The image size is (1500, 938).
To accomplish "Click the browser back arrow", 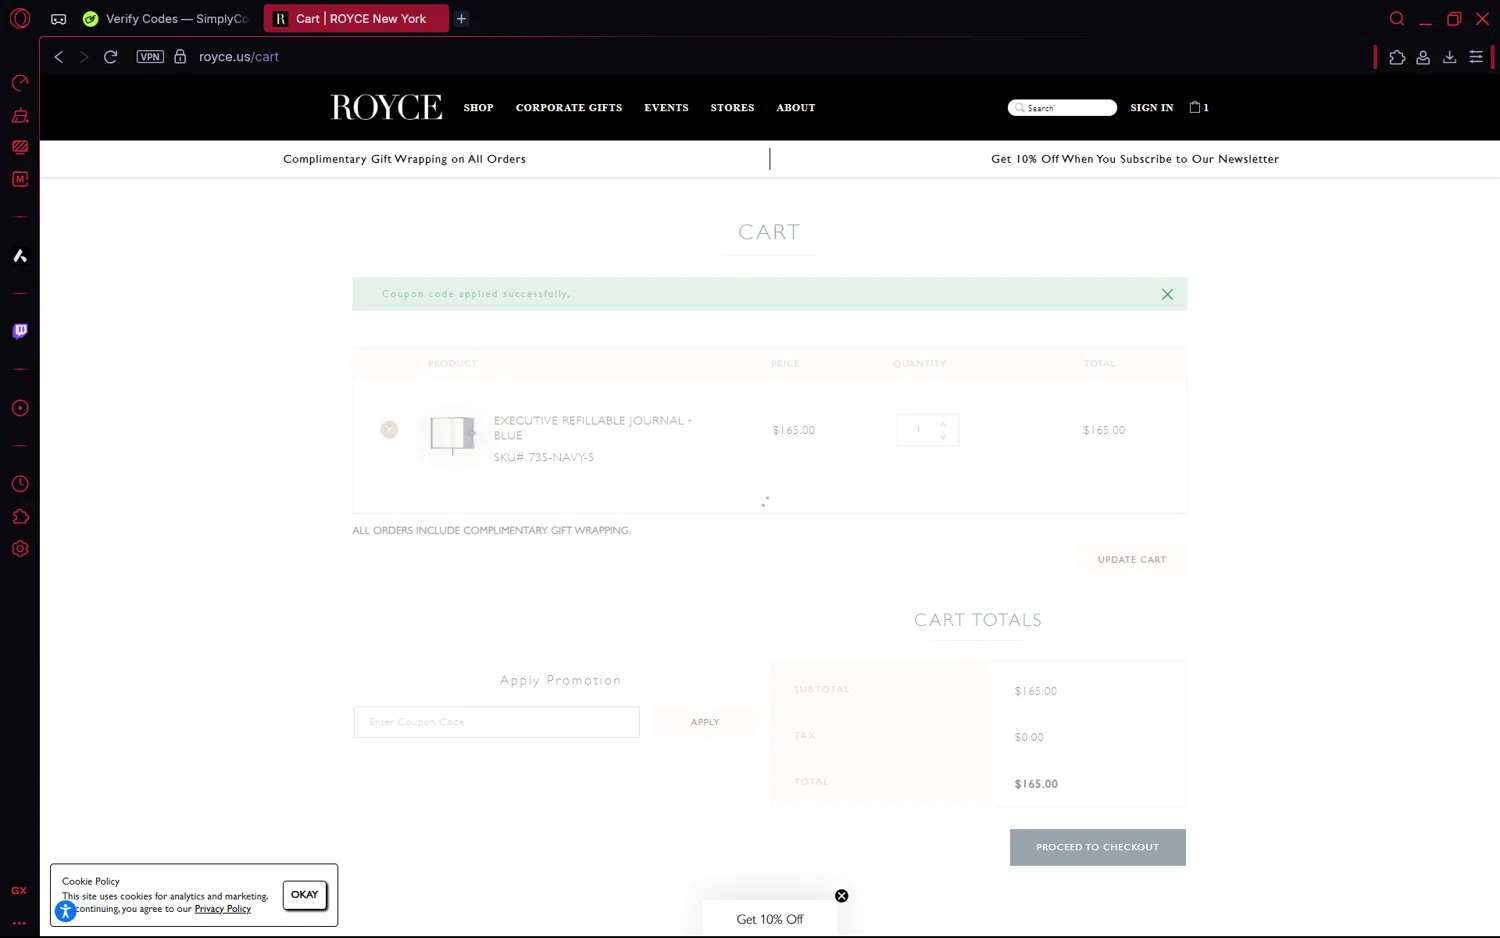I will click(58, 57).
